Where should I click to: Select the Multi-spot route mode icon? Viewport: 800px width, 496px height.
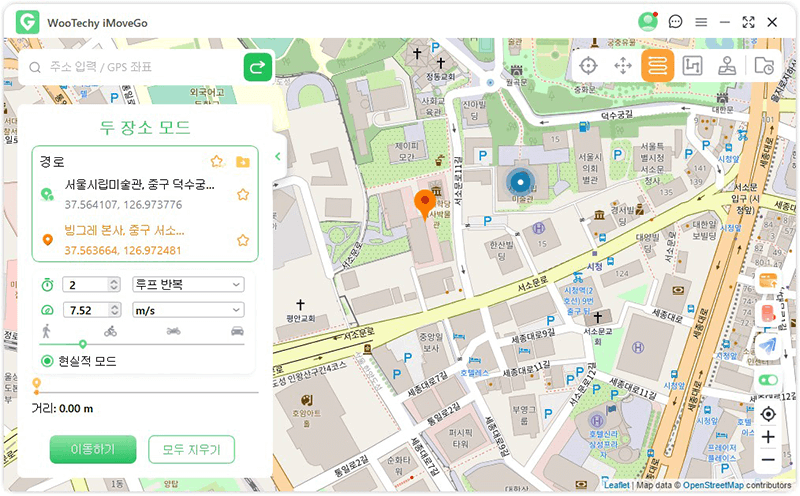click(692, 67)
